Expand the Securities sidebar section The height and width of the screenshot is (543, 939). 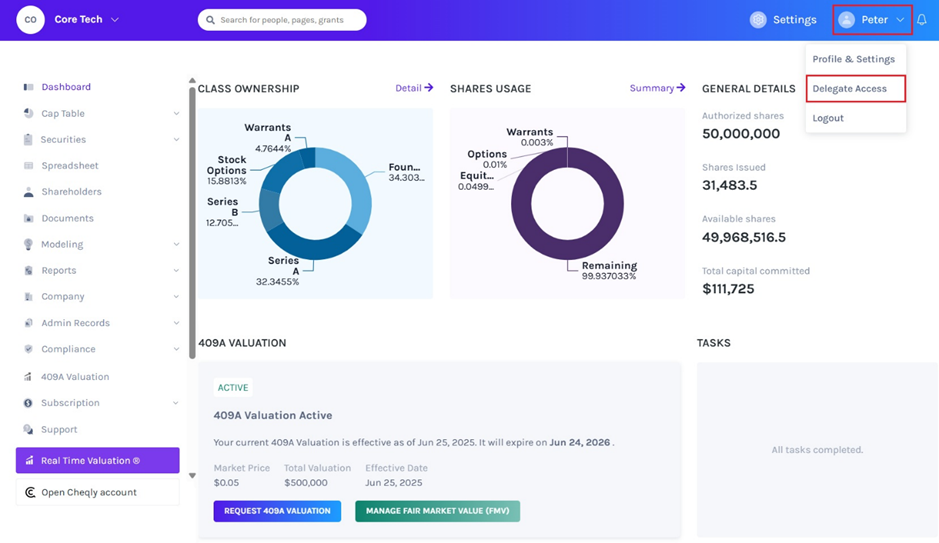[176, 139]
